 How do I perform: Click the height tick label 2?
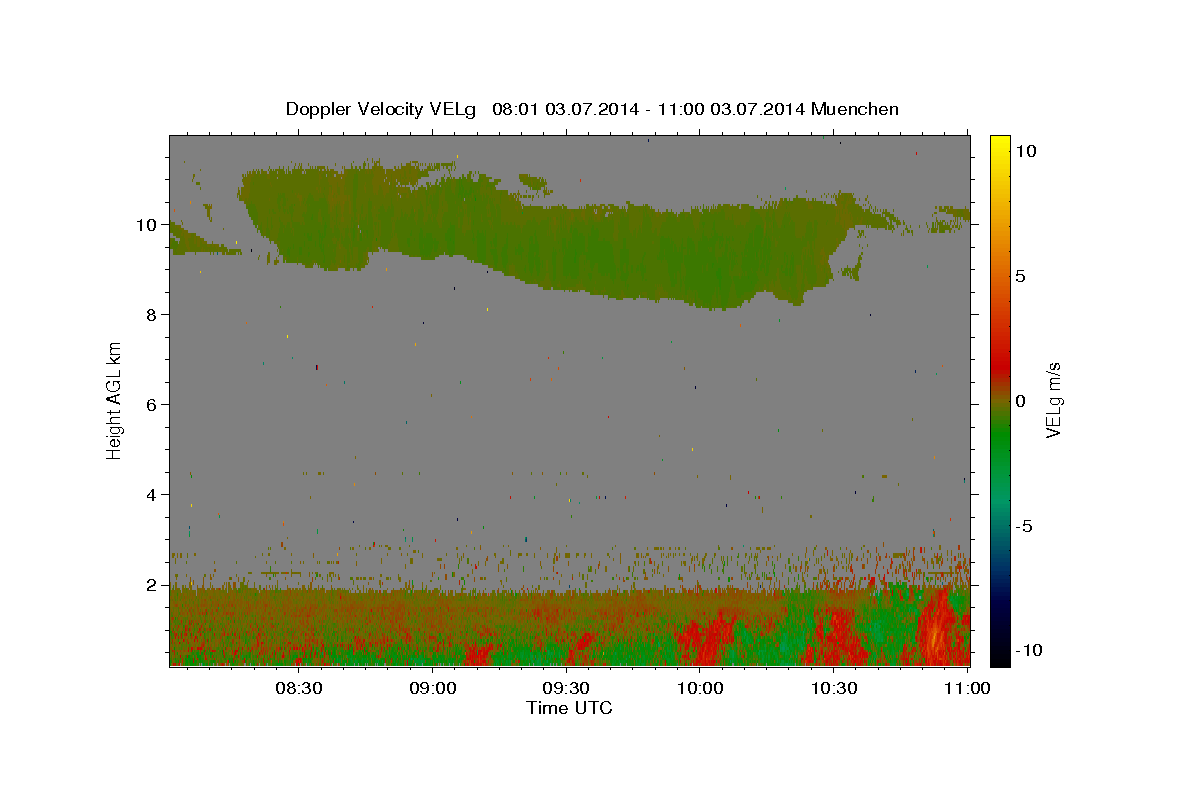(151, 584)
